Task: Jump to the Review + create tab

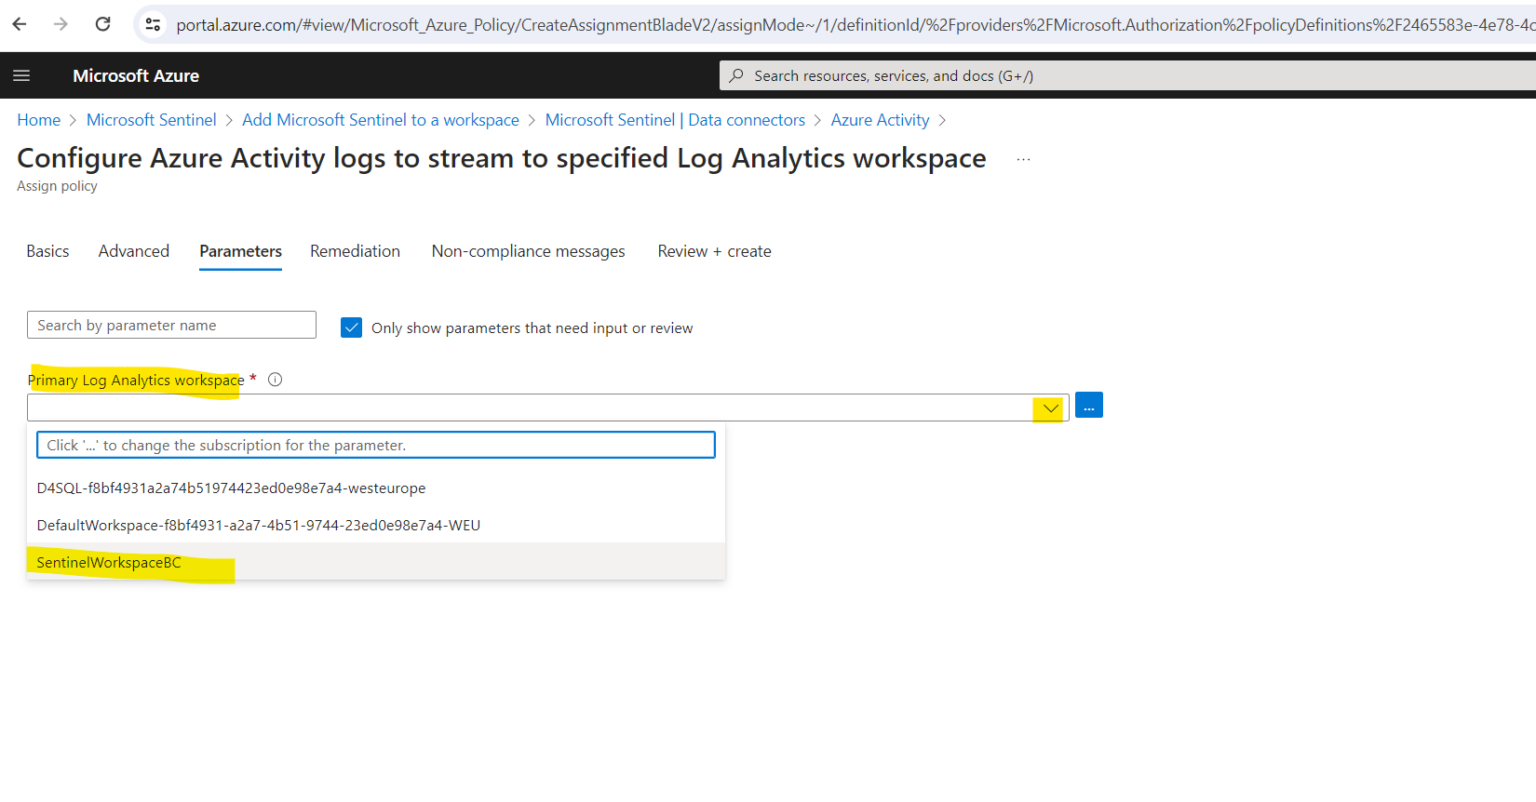Action: [714, 251]
